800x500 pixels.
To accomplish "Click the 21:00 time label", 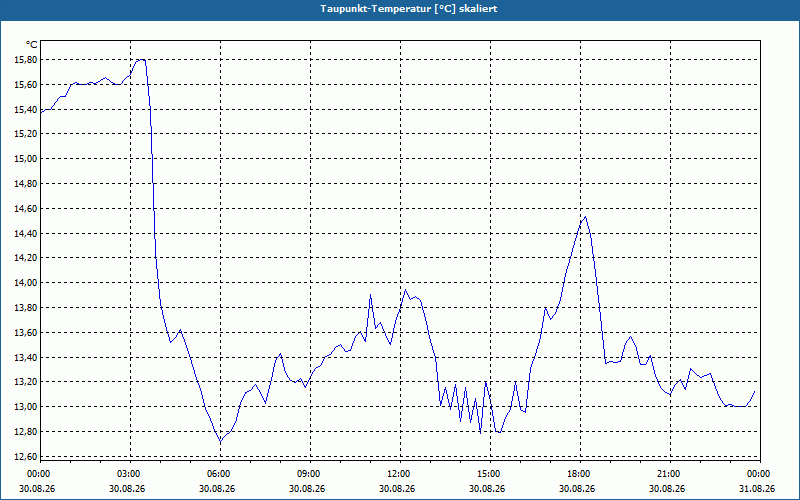I will click(667, 474).
